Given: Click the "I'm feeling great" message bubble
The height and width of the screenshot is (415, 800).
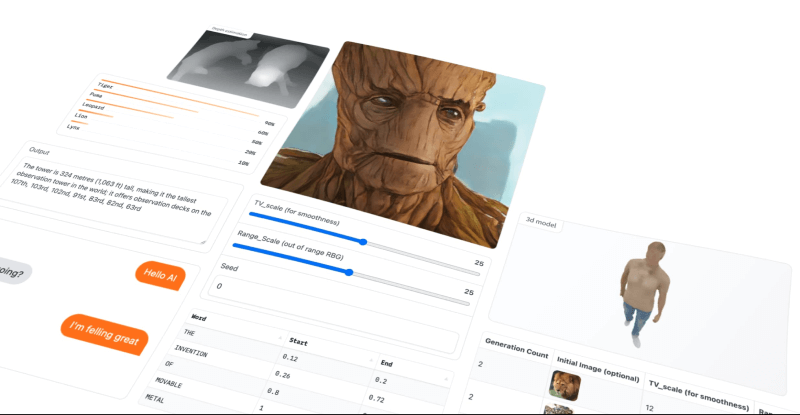Looking at the screenshot, I should tap(105, 333).
